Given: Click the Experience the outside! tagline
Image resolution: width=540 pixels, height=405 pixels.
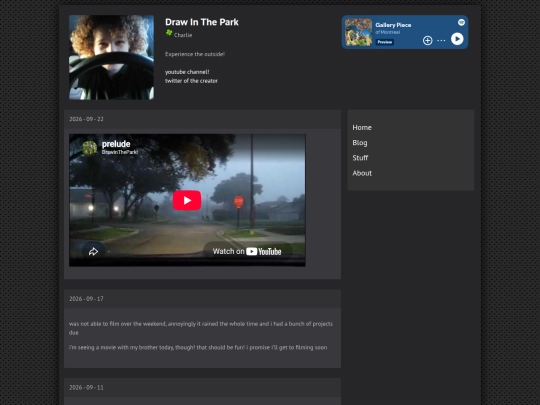Looking at the screenshot, I should (195, 54).
